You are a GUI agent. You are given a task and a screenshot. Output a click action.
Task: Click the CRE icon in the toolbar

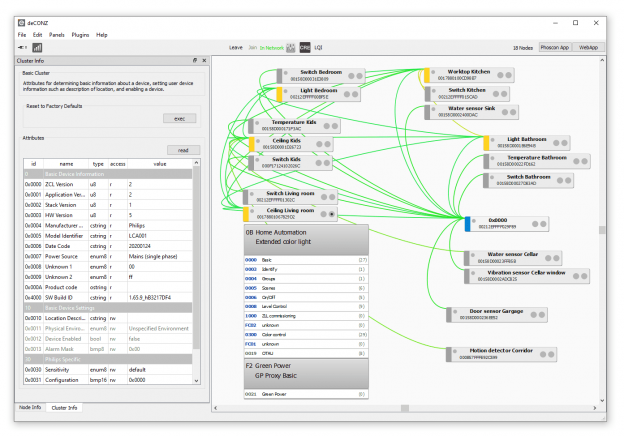tap(304, 47)
